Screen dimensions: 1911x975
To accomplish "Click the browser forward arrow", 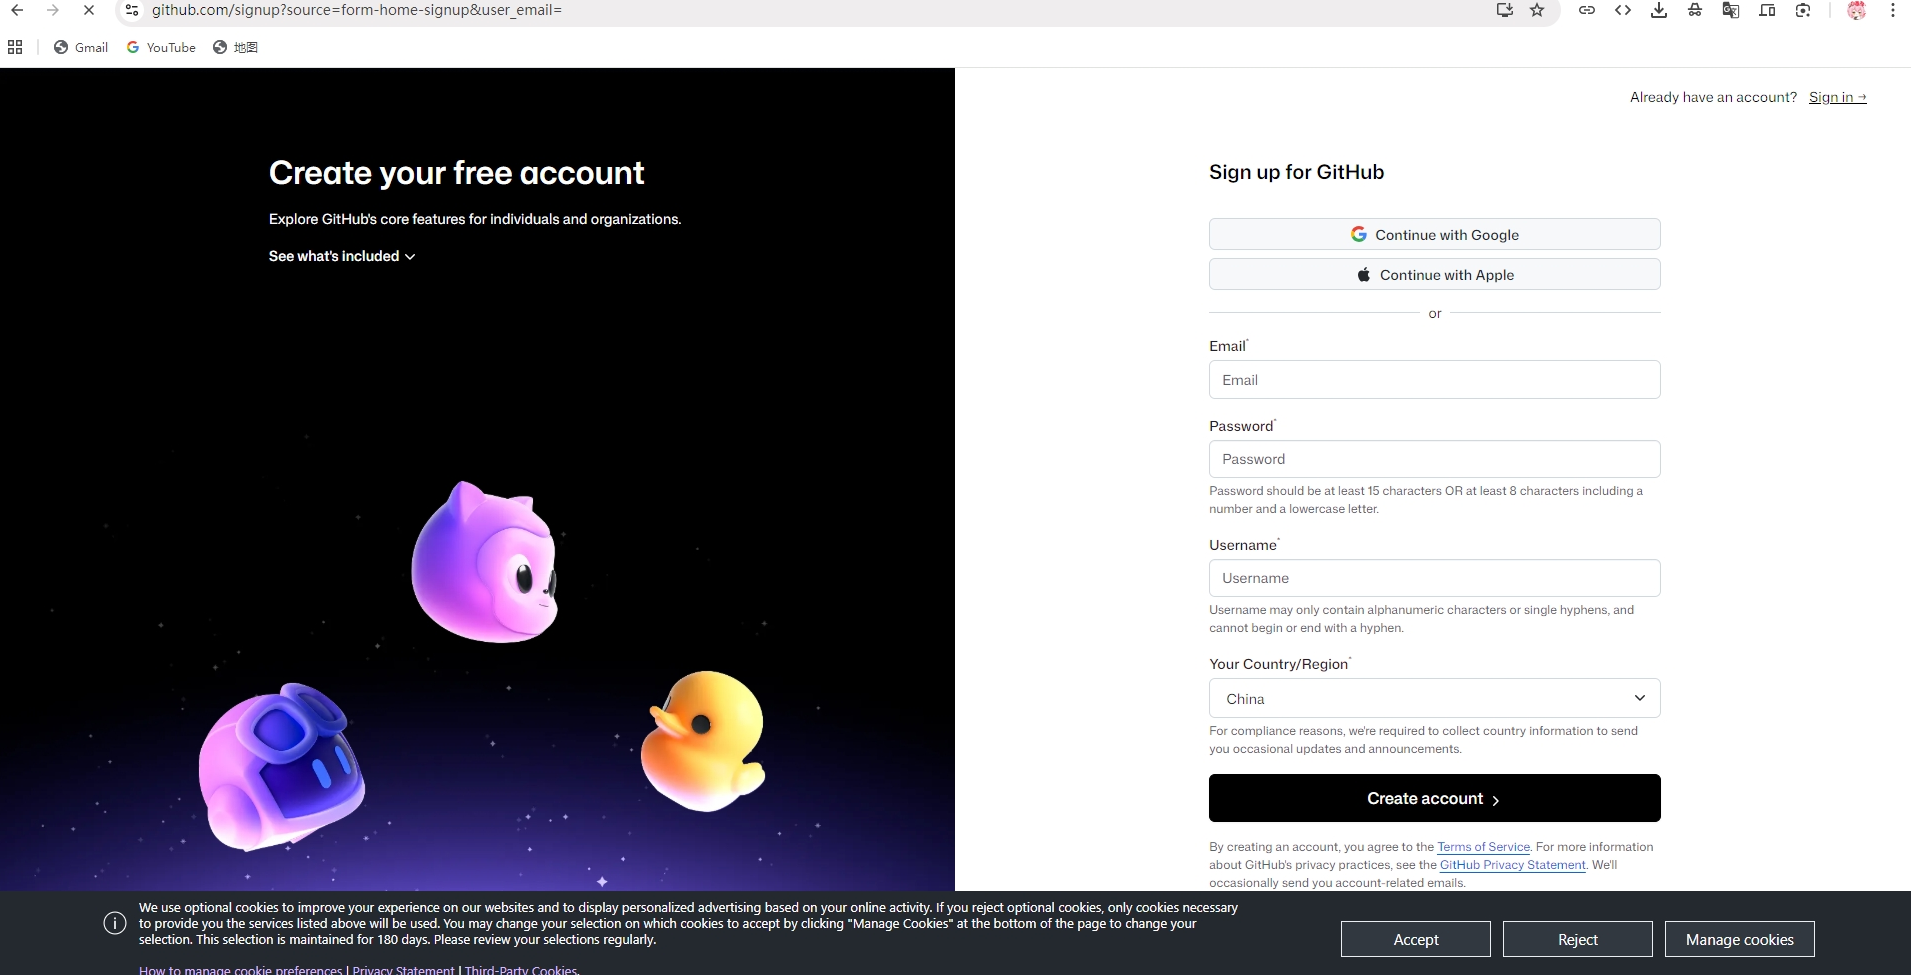I will (x=53, y=10).
